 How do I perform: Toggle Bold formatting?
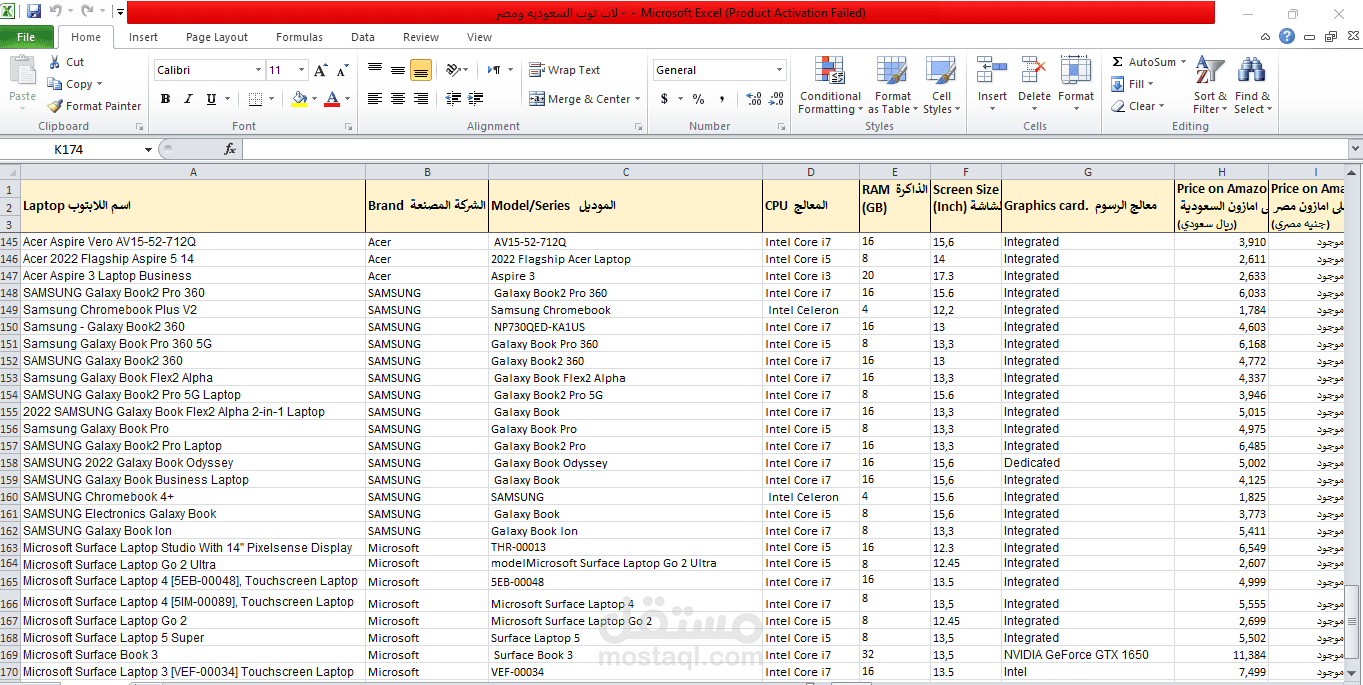[x=165, y=99]
